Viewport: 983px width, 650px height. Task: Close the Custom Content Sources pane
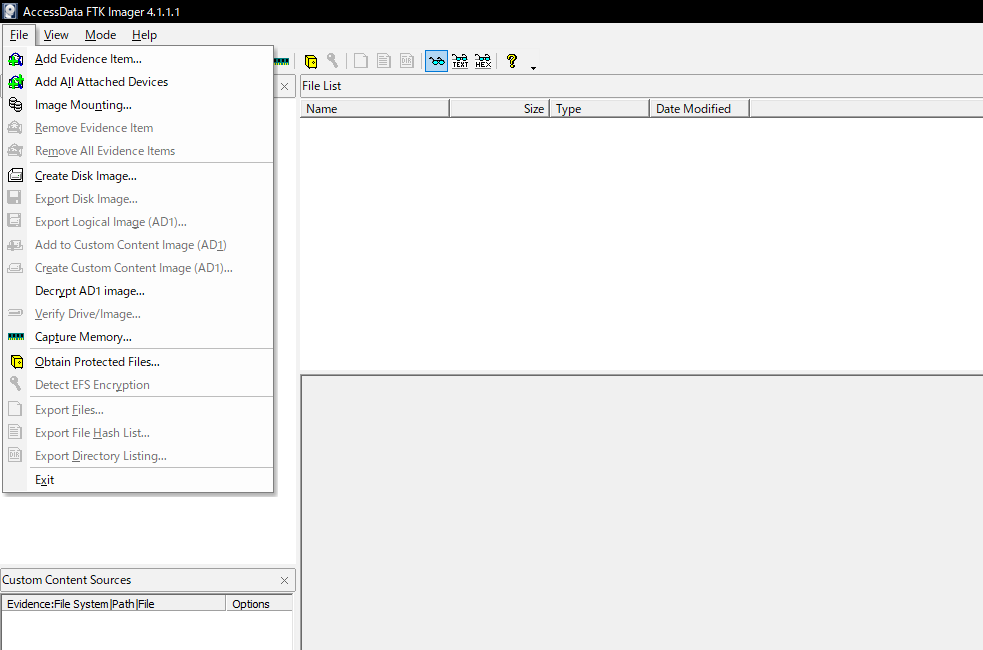tap(285, 580)
